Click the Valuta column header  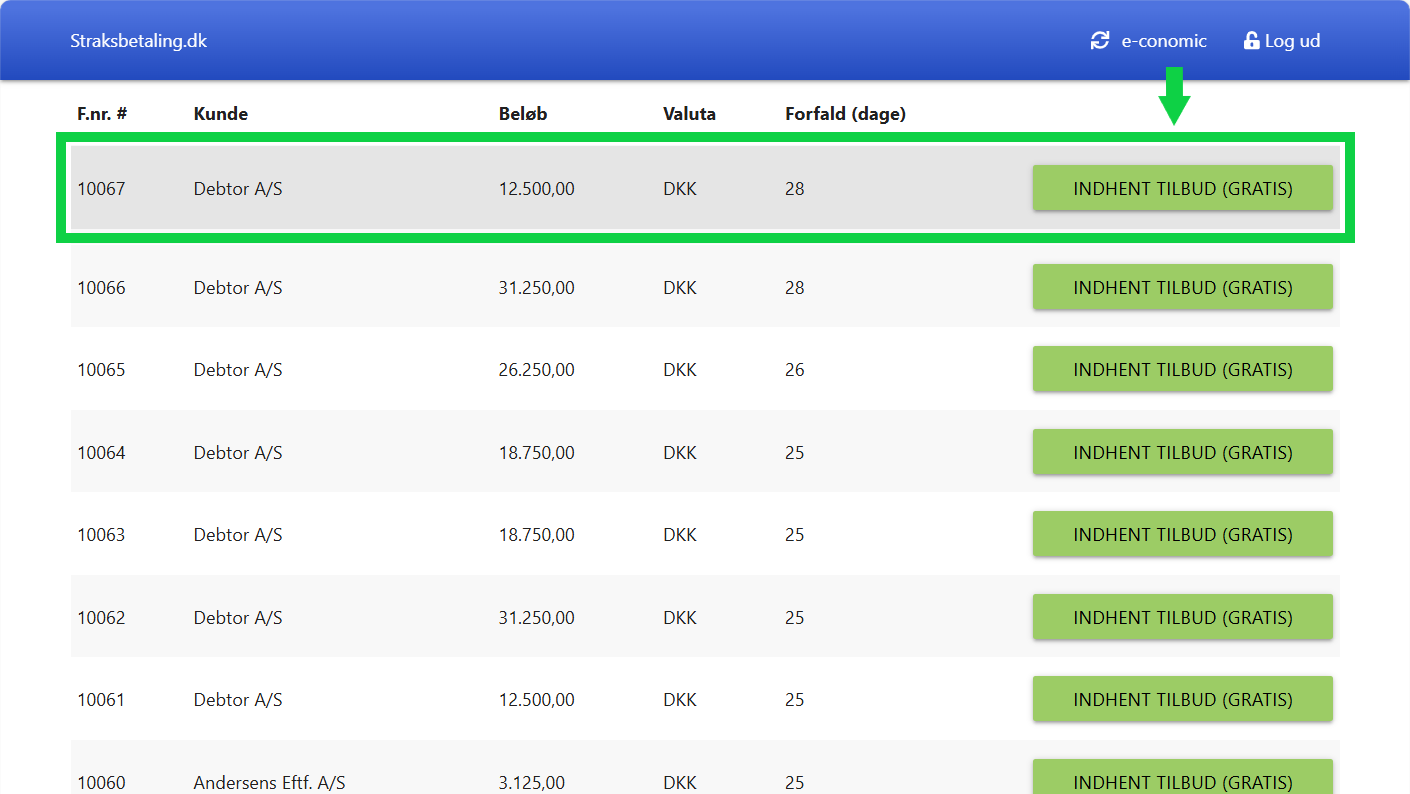(x=689, y=114)
